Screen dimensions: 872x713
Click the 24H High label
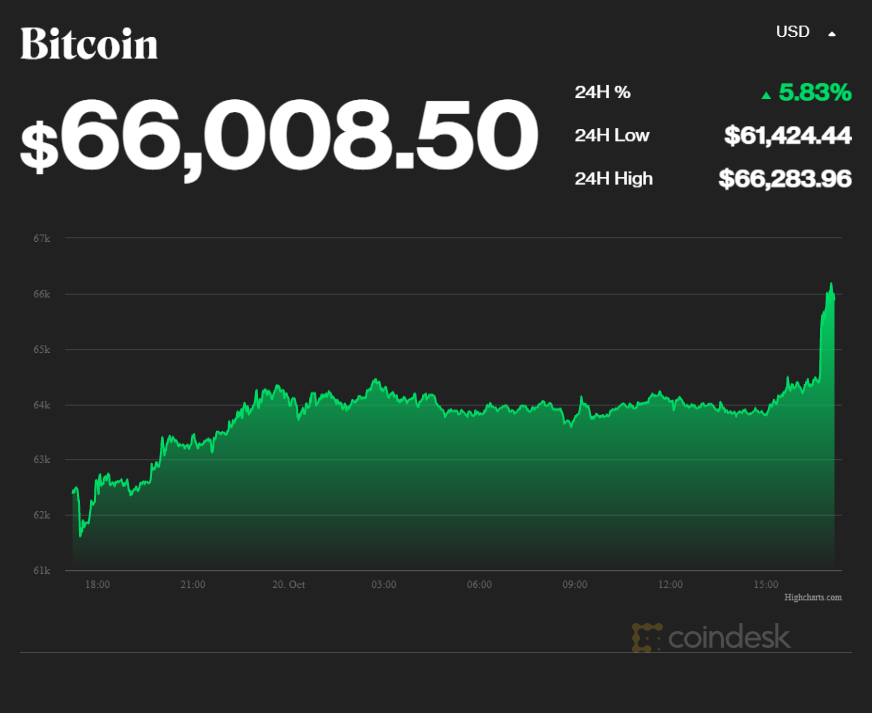[x=614, y=178]
